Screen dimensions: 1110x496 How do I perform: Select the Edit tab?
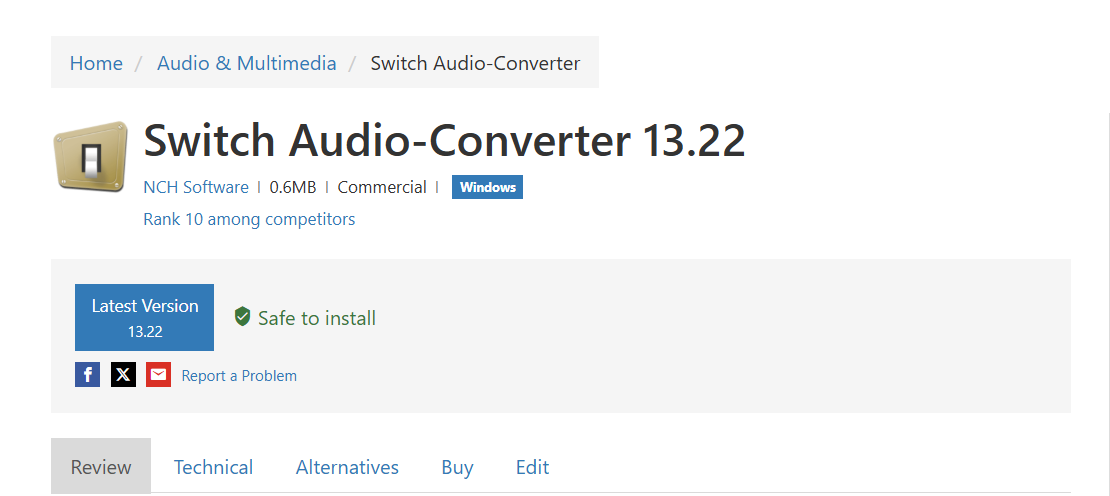coord(532,467)
